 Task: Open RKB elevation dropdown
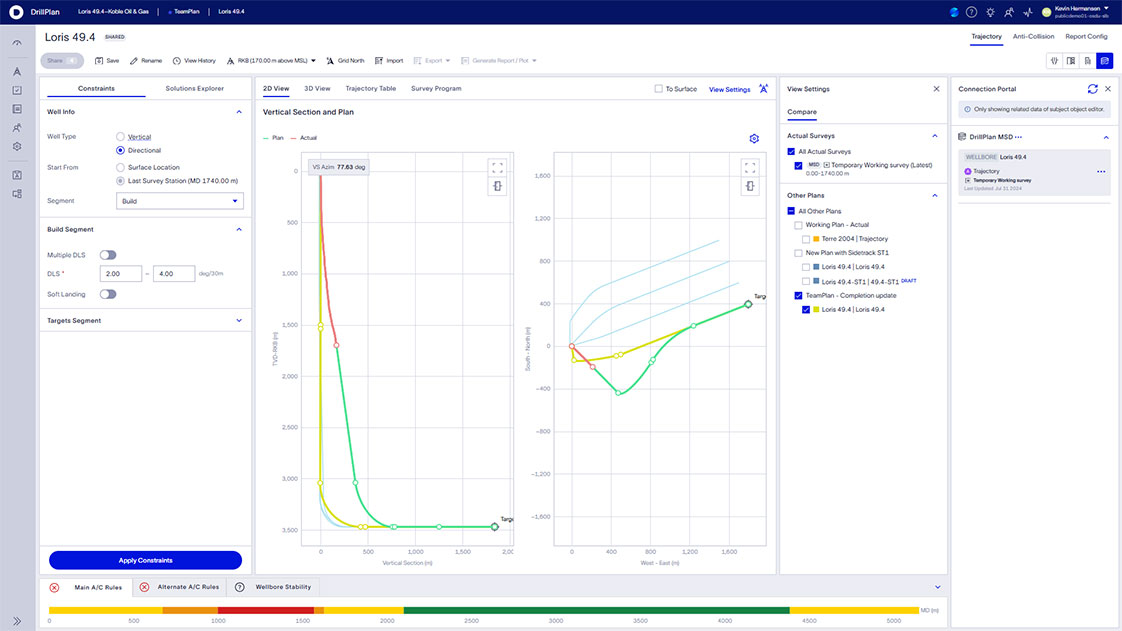(271, 61)
